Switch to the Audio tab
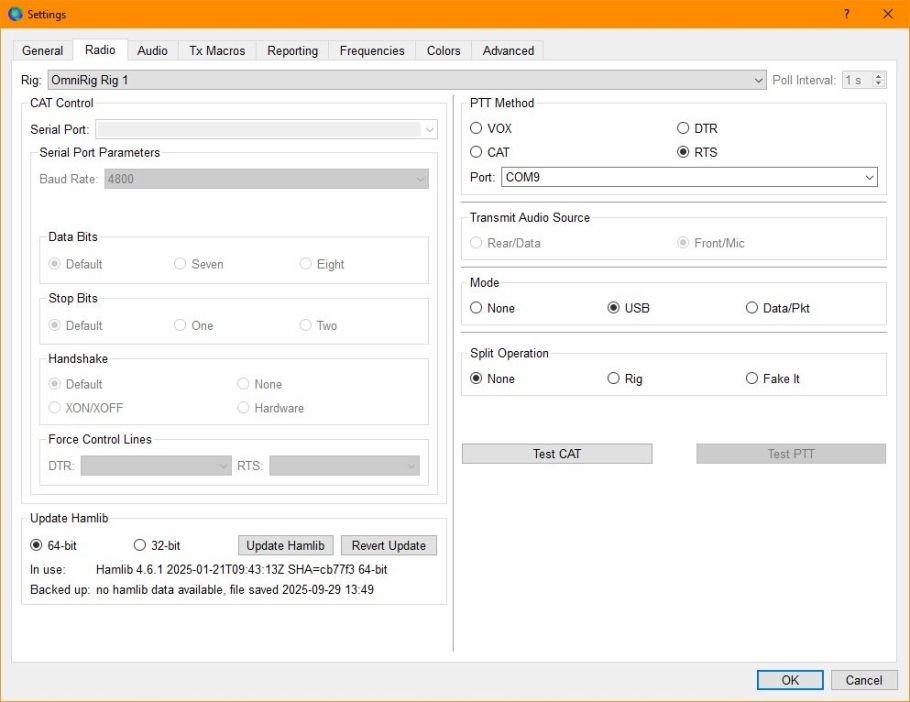The width and height of the screenshot is (910, 702). [x=152, y=51]
